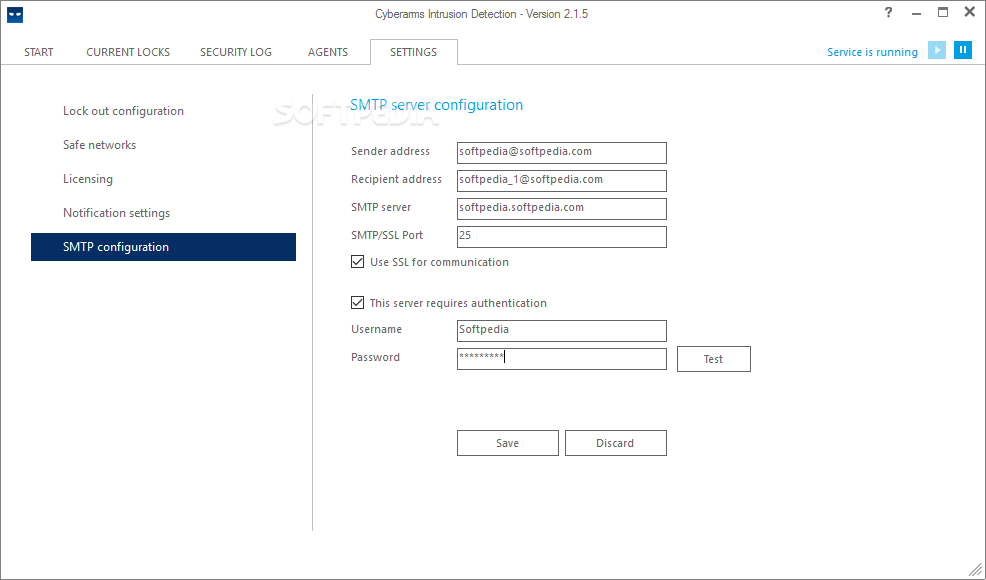This screenshot has width=986, height=580.
Task: Open the Licensing settings section
Action: tap(88, 179)
